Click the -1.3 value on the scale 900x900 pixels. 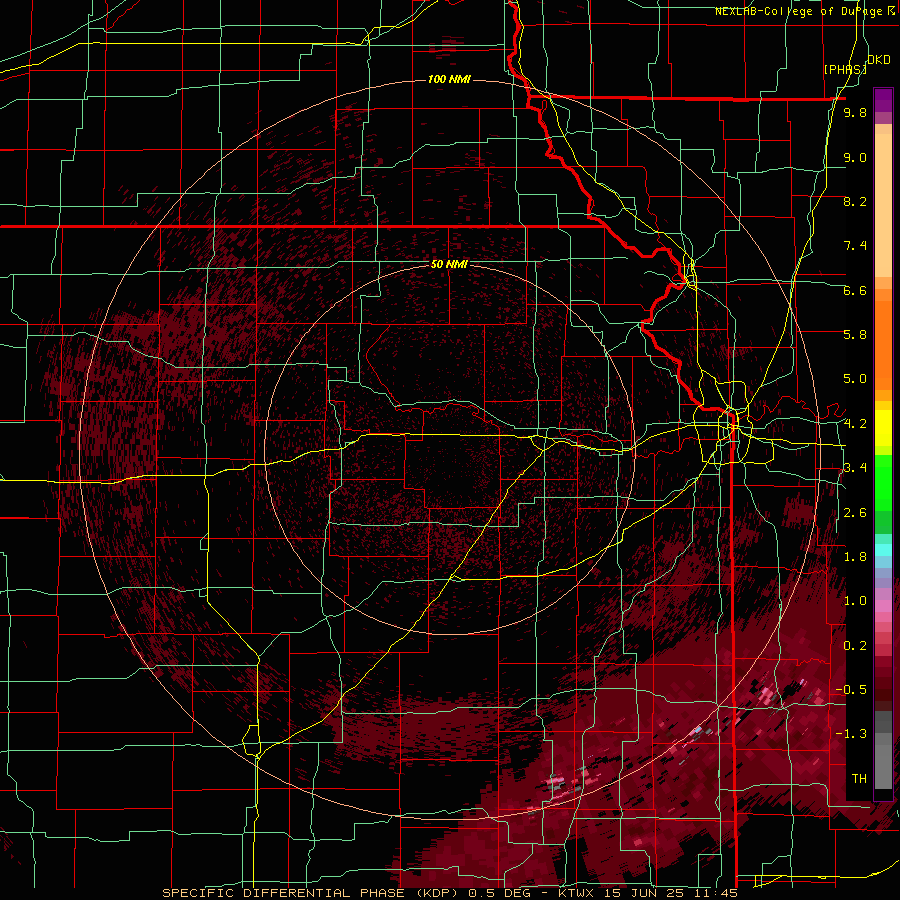[x=851, y=734]
